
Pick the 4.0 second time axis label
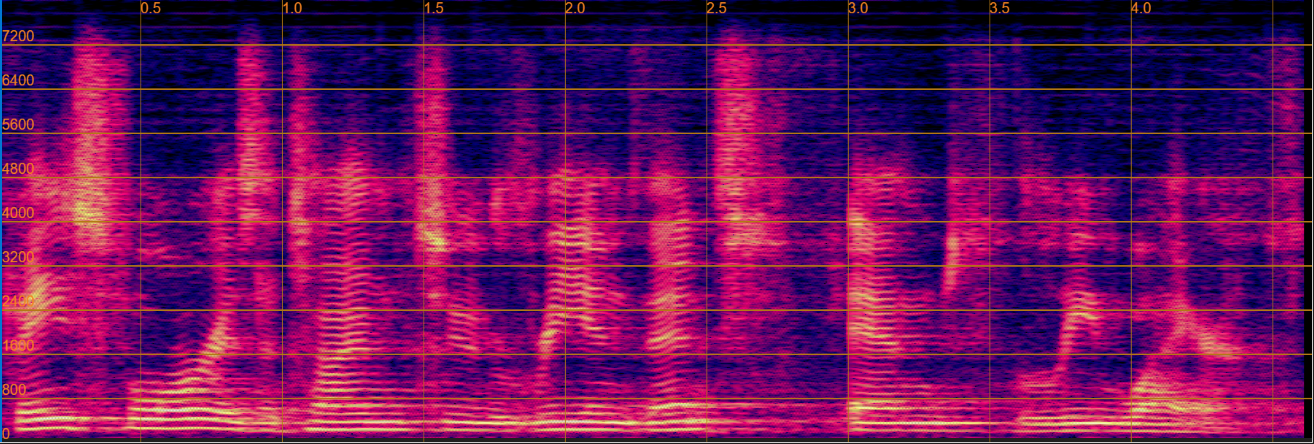pyautogui.click(x=1141, y=9)
